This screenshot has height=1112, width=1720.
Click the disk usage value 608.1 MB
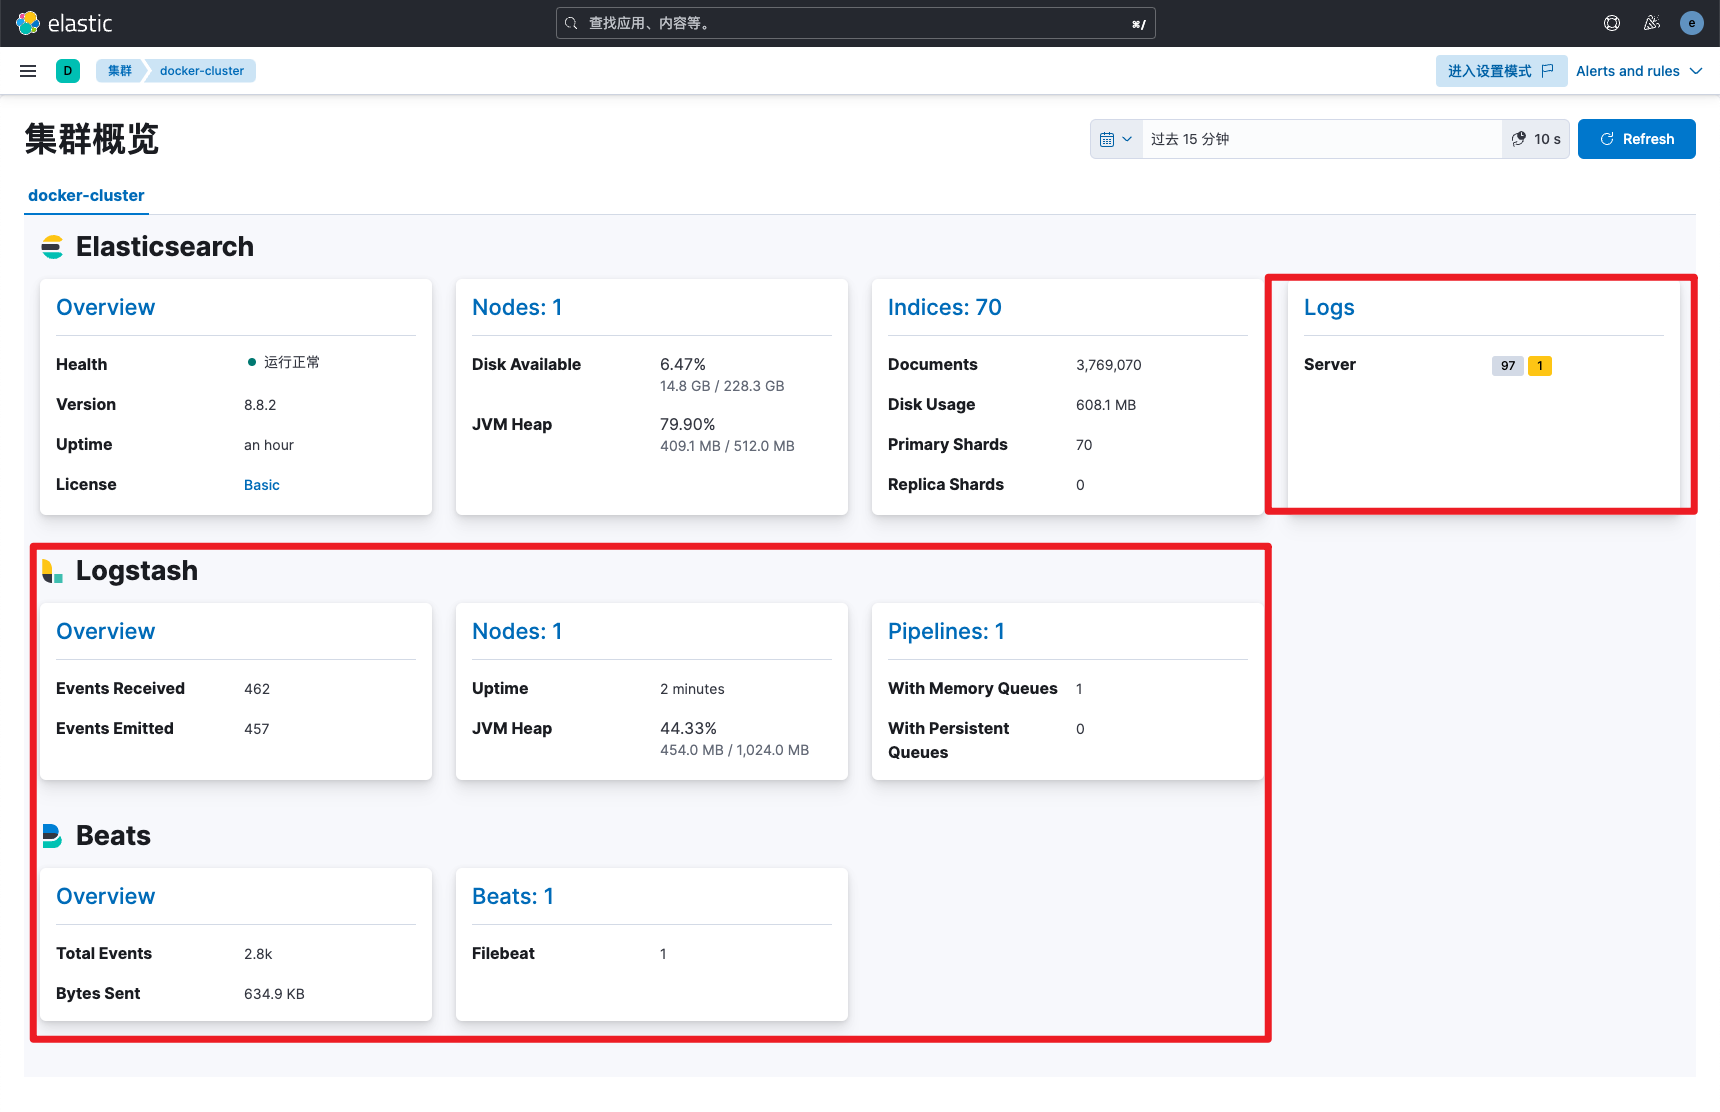pos(1106,405)
